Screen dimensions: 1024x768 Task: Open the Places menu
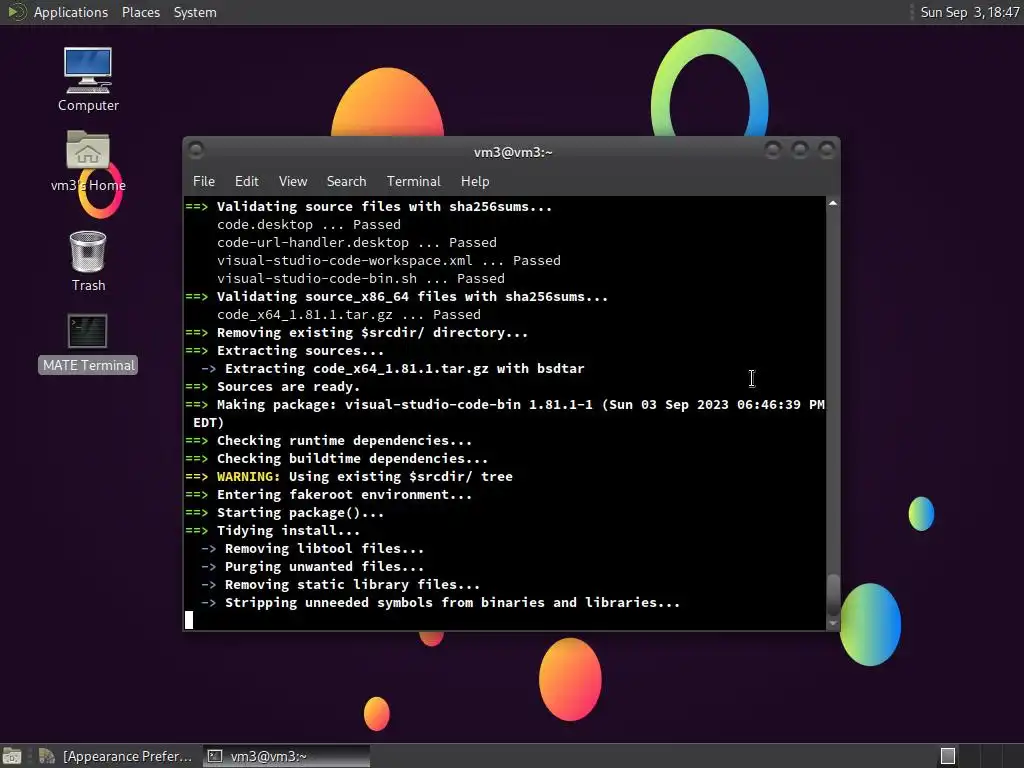click(140, 12)
